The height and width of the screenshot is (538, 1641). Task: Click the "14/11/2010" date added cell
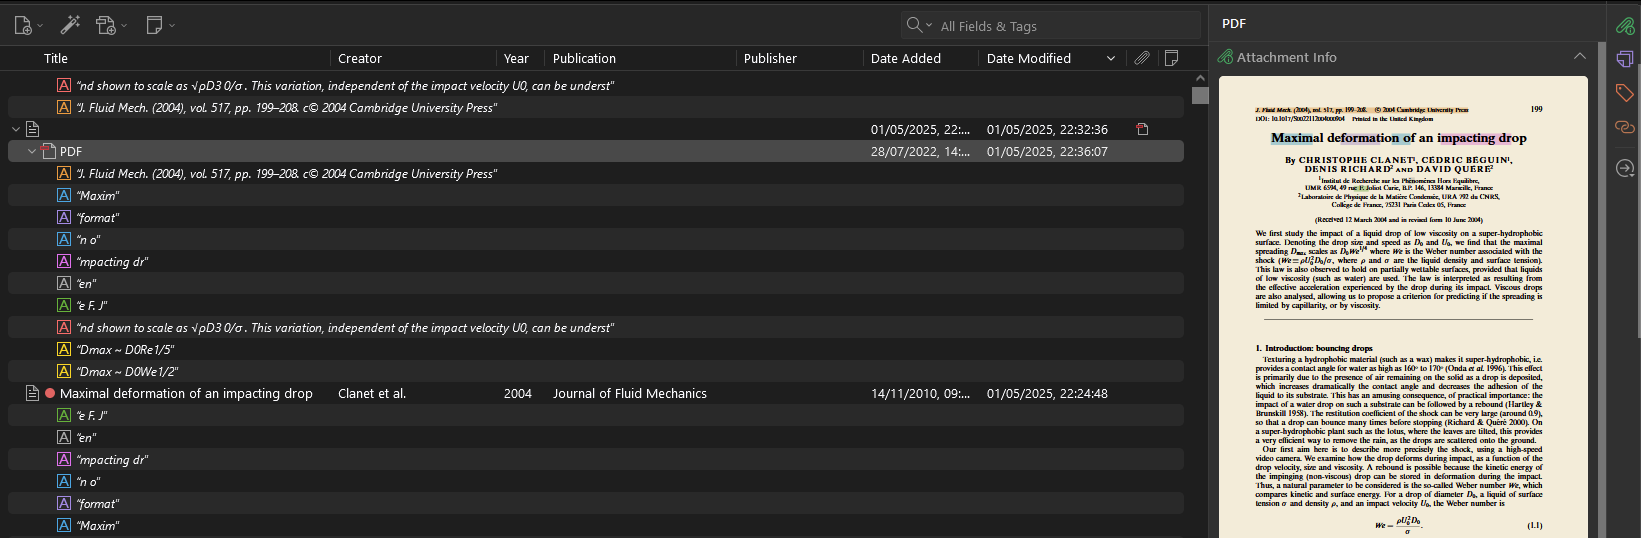click(x=920, y=393)
